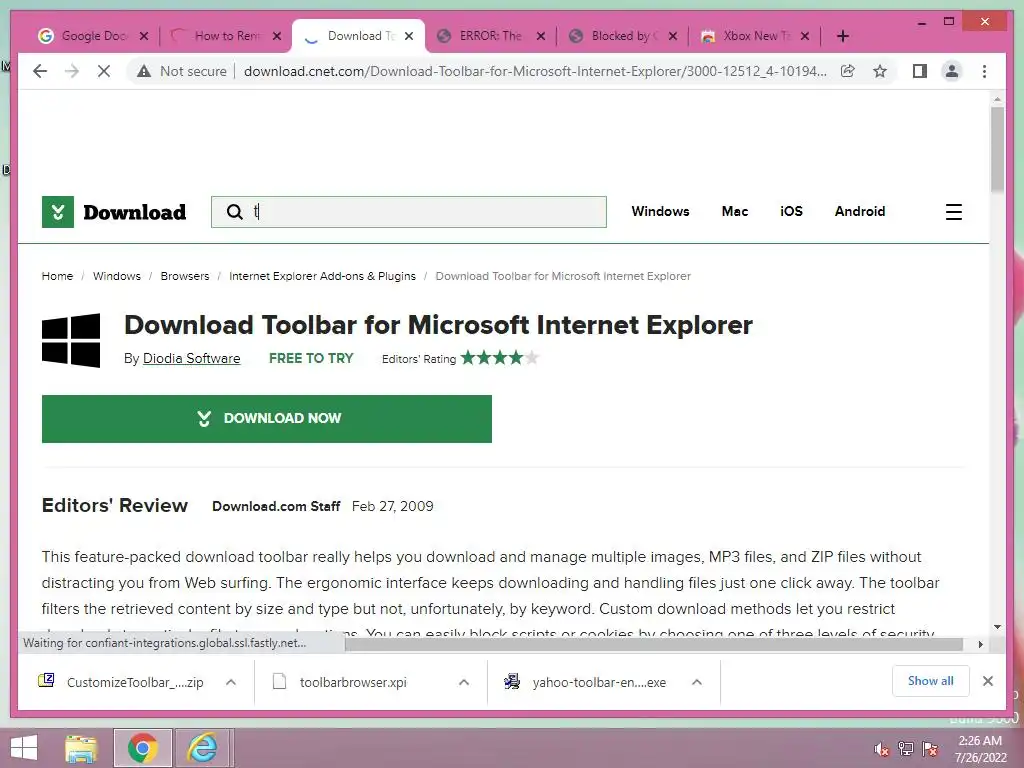Click the site search input field
This screenshot has height=768, width=1024.
point(409,212)
